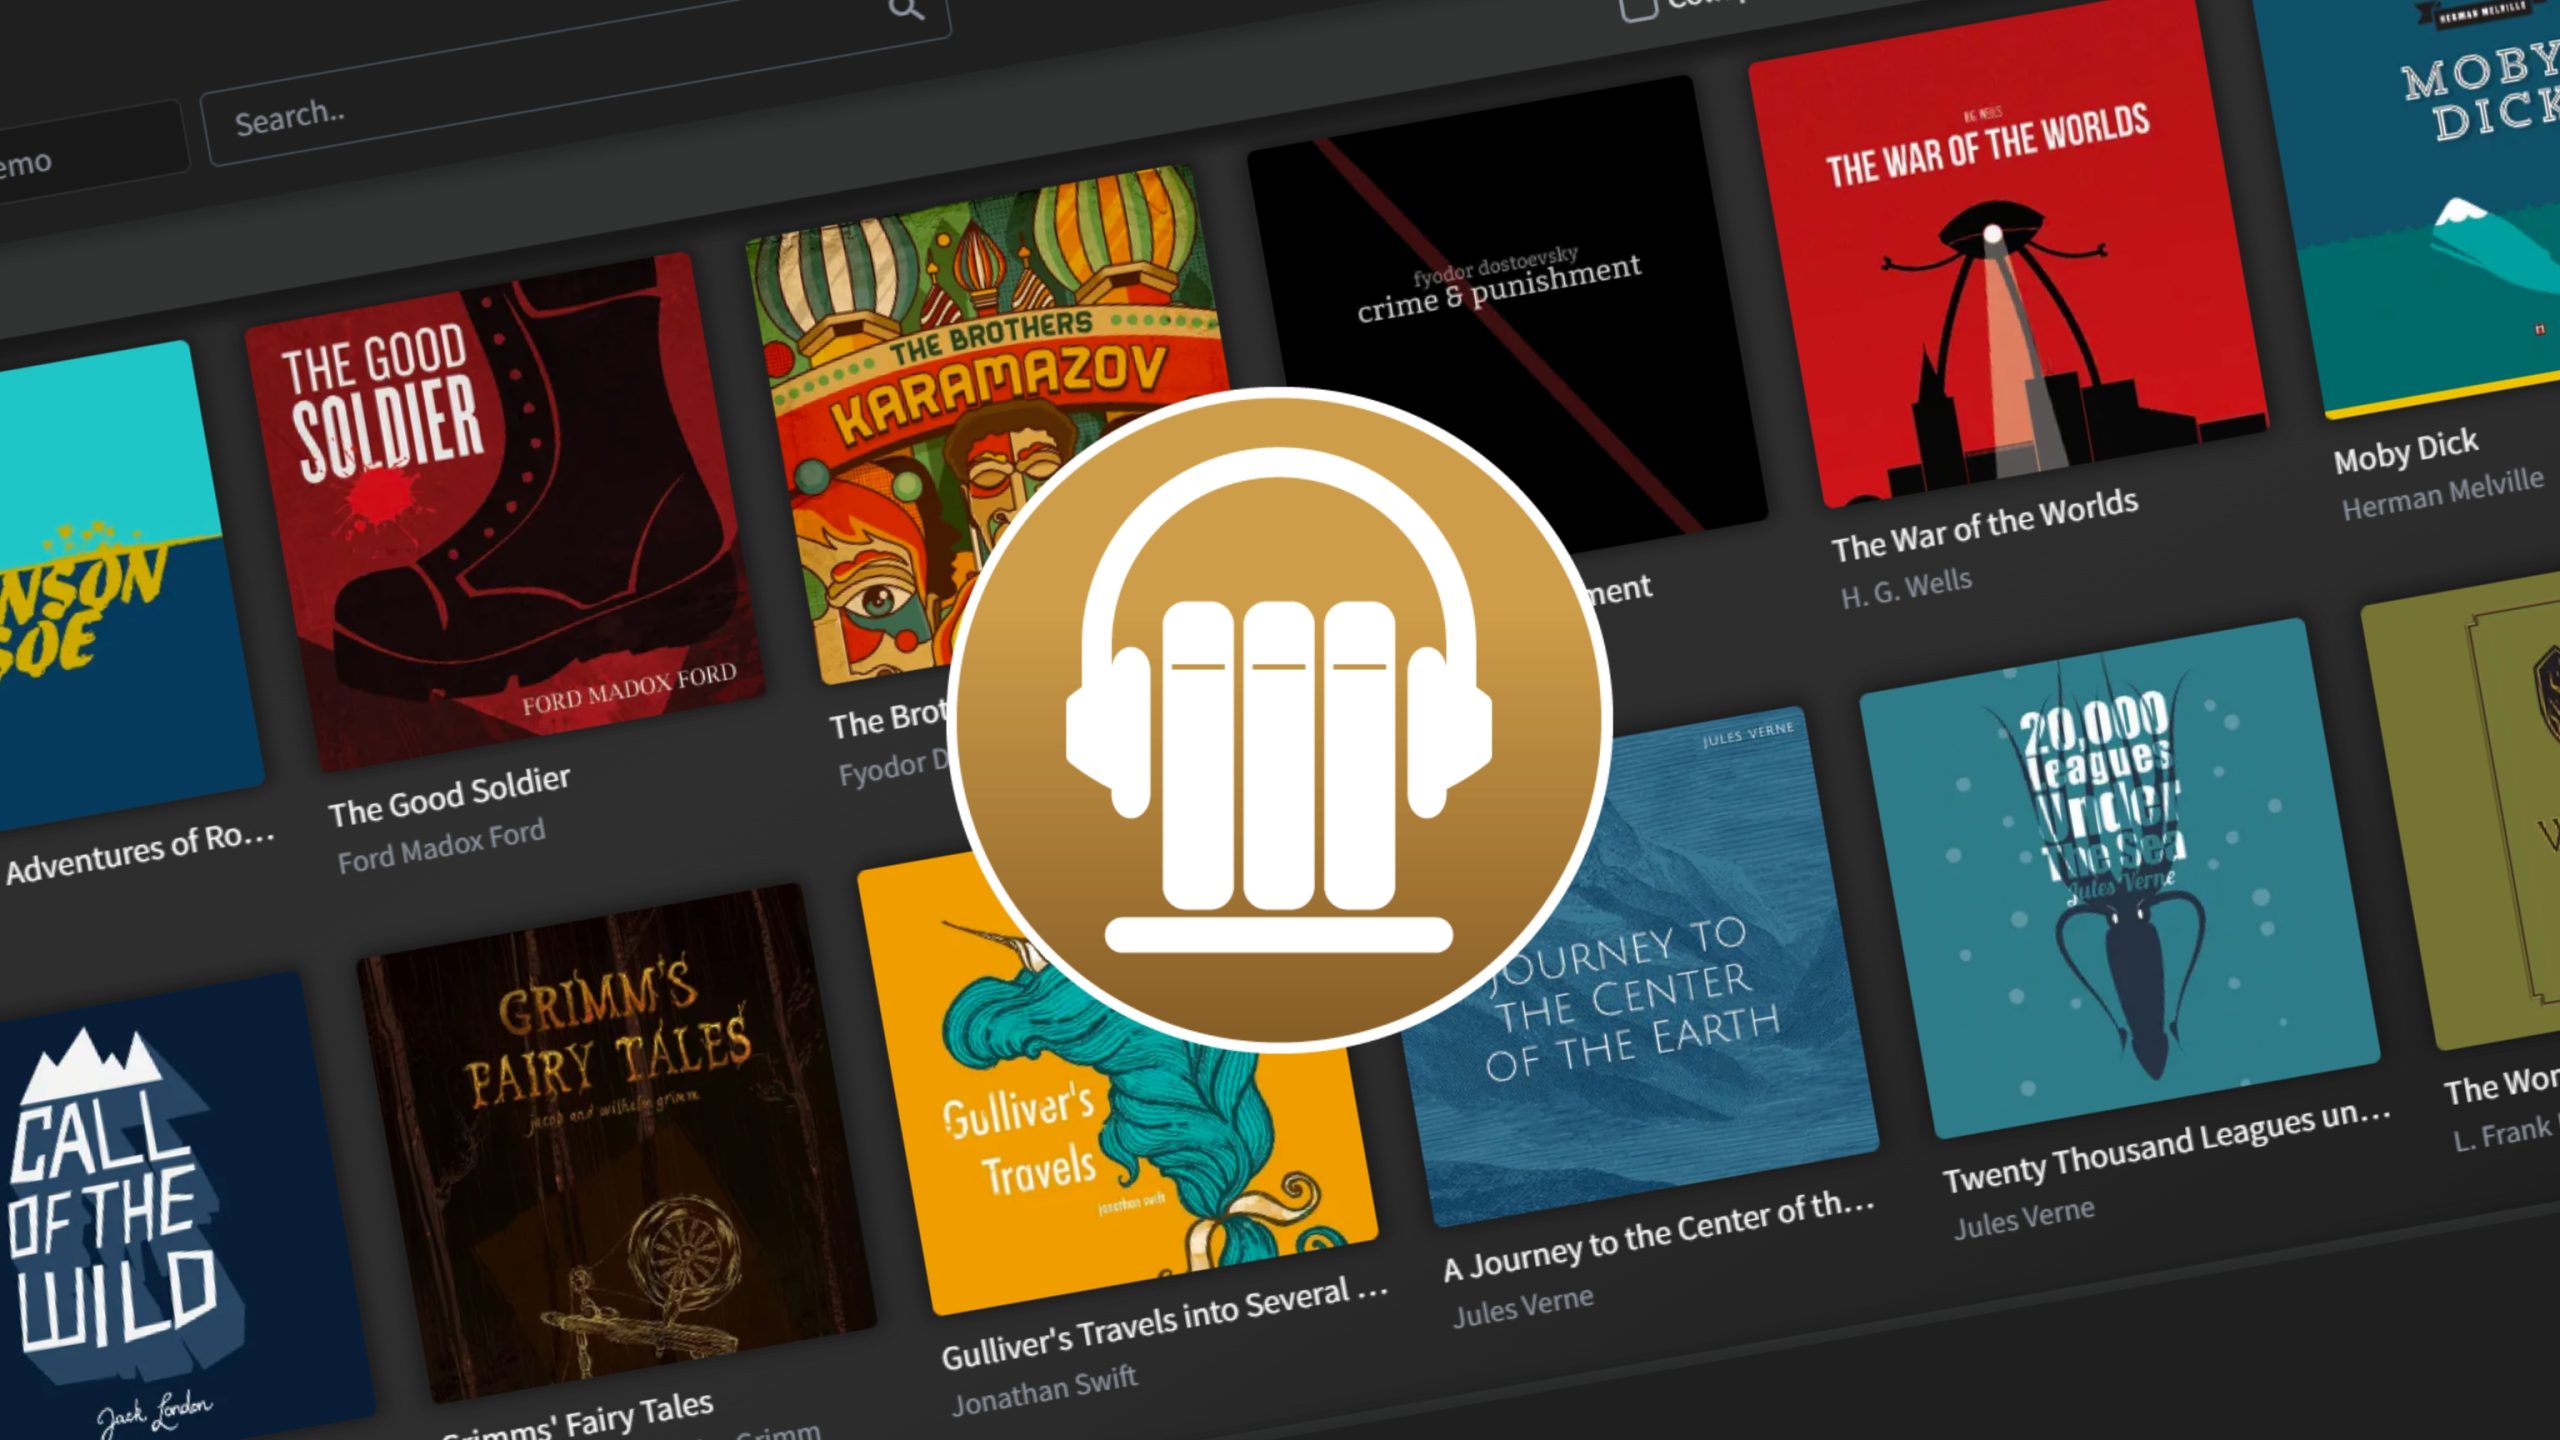Click the "Moby Dick" title below its cover
The height and width of the screenshot is (1440, 2560).
click(x=2406, y=451)
